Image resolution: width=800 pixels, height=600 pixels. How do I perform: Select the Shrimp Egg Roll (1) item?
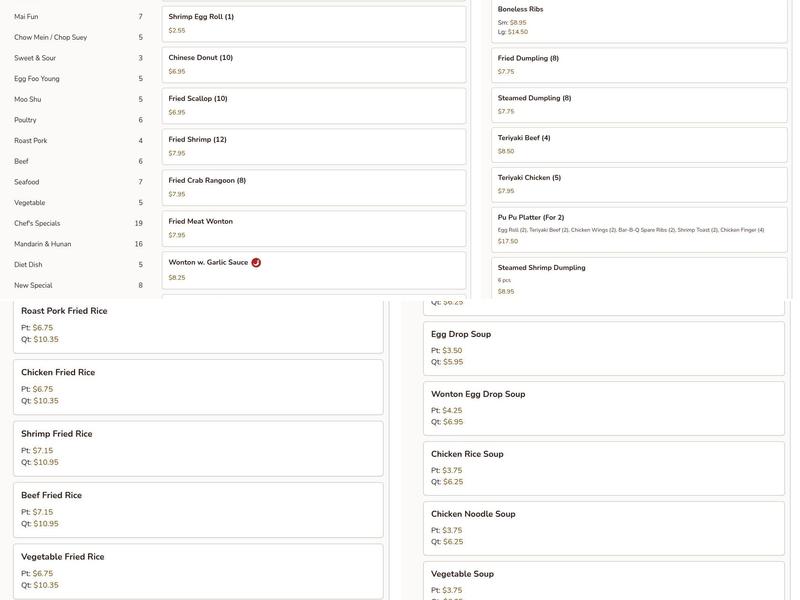(313, 24)
